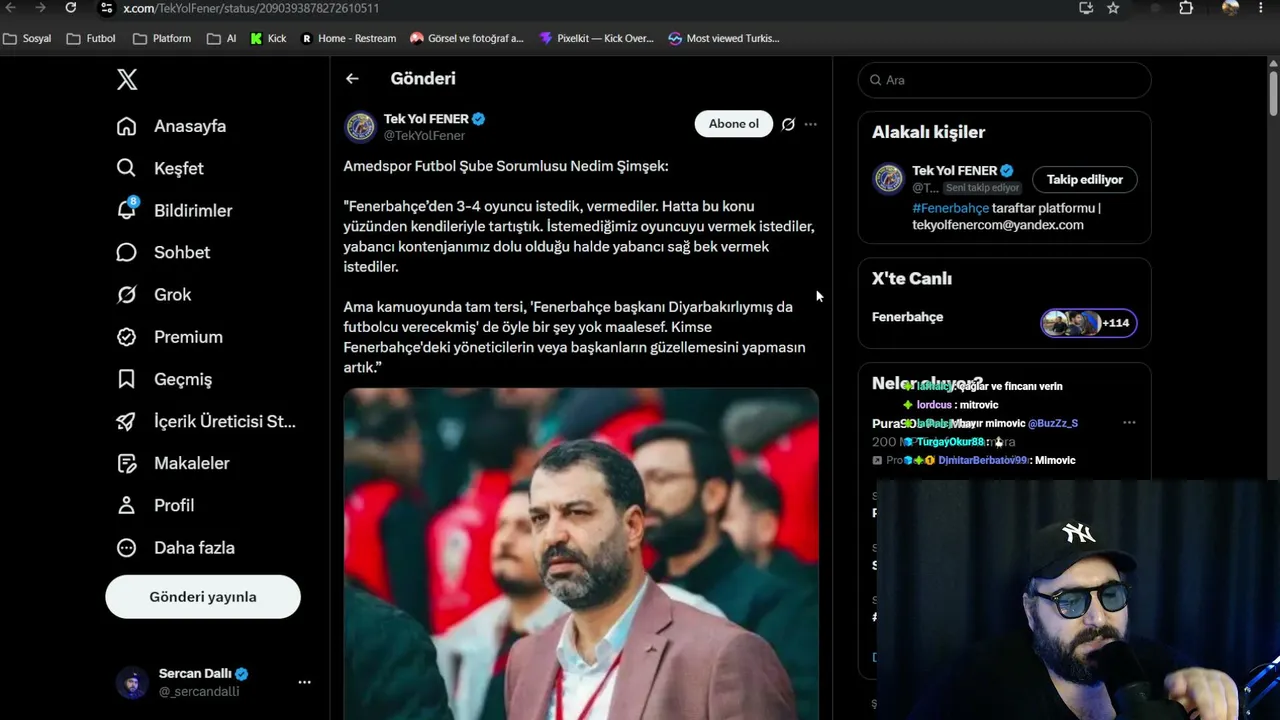Open the Pura trend's three-dot menu
Screen dimensions: 1280x720
(x=1129, y=423)
